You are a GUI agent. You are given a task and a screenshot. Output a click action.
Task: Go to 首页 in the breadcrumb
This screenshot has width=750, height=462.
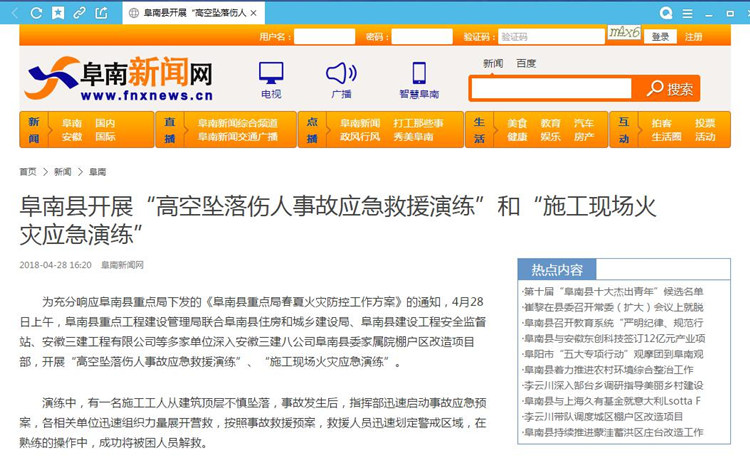[28, 172]
